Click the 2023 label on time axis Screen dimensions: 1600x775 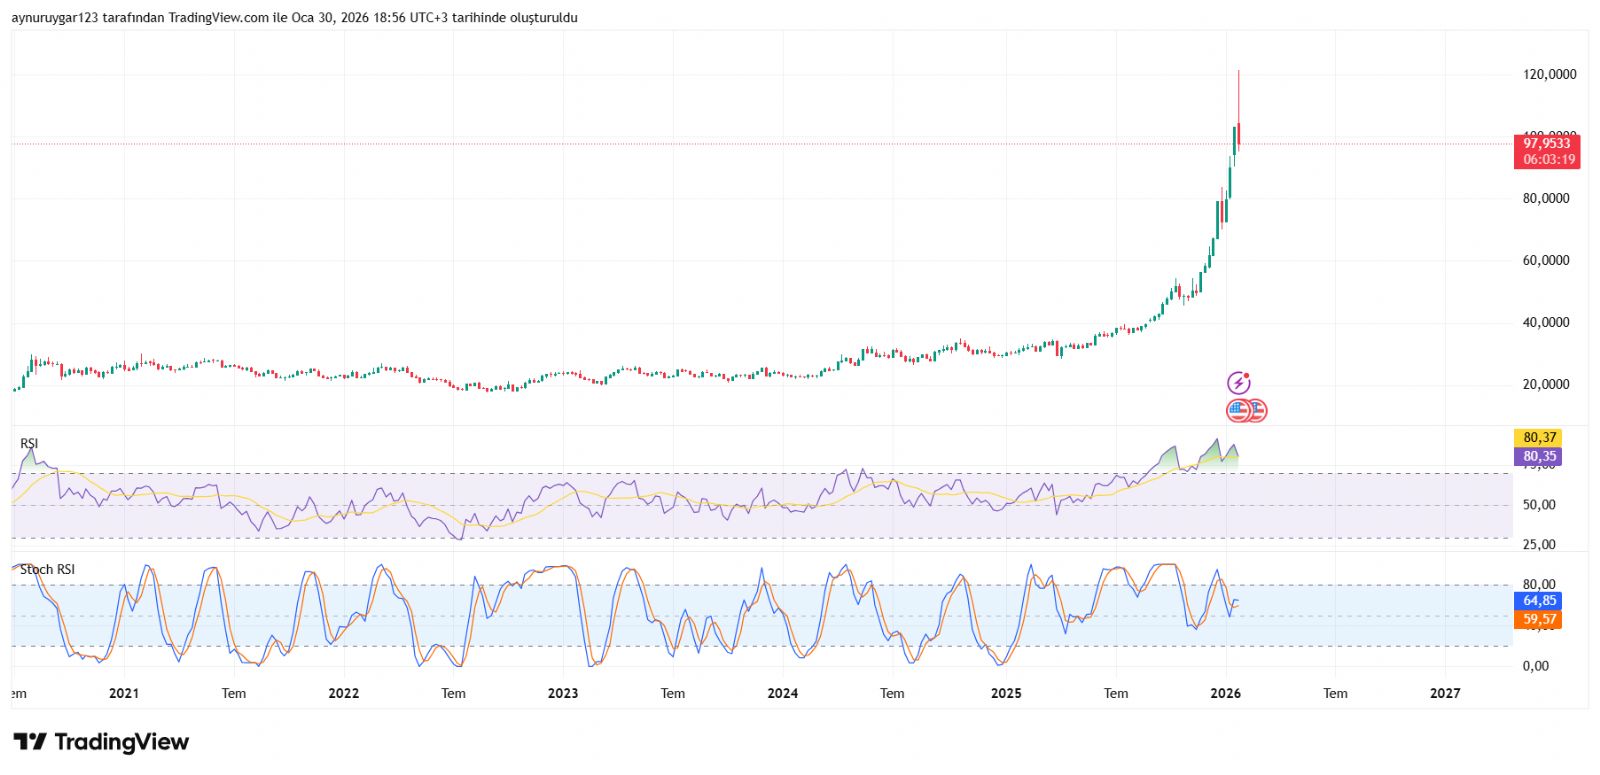coord(563,693)
